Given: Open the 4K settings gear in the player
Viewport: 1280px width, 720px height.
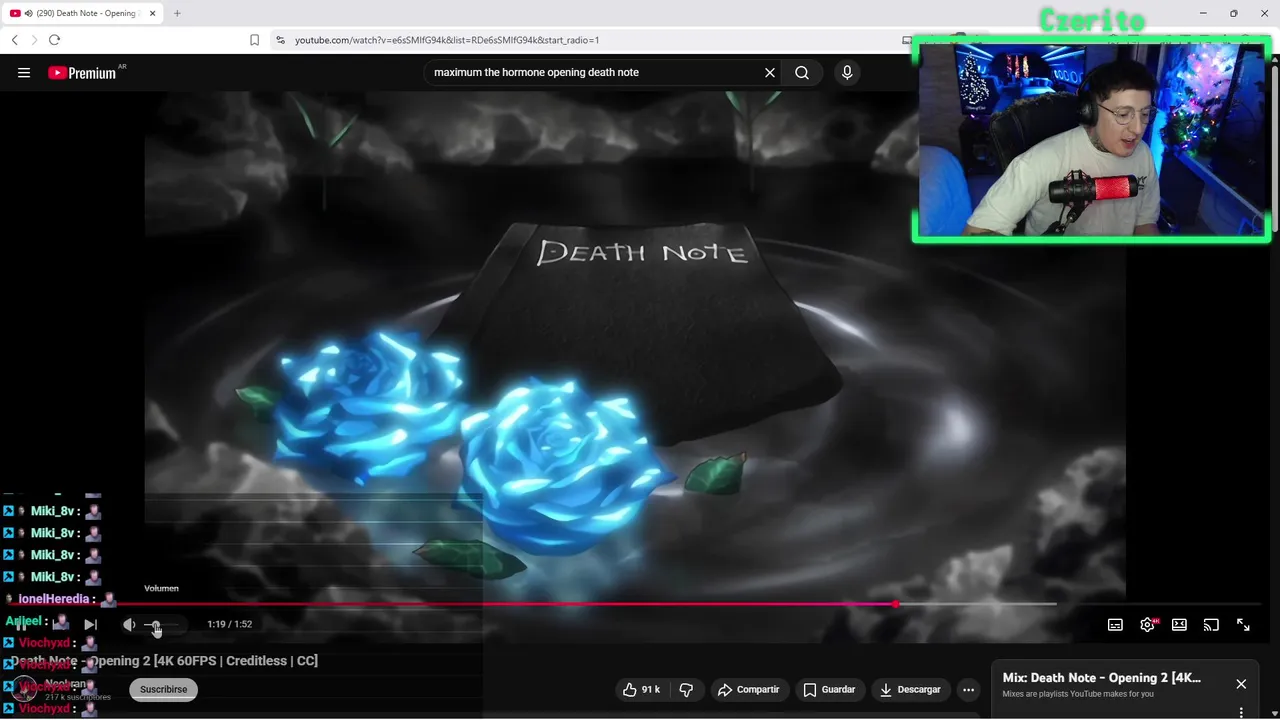Looking at the screenshot, I should pos(1147,625).
